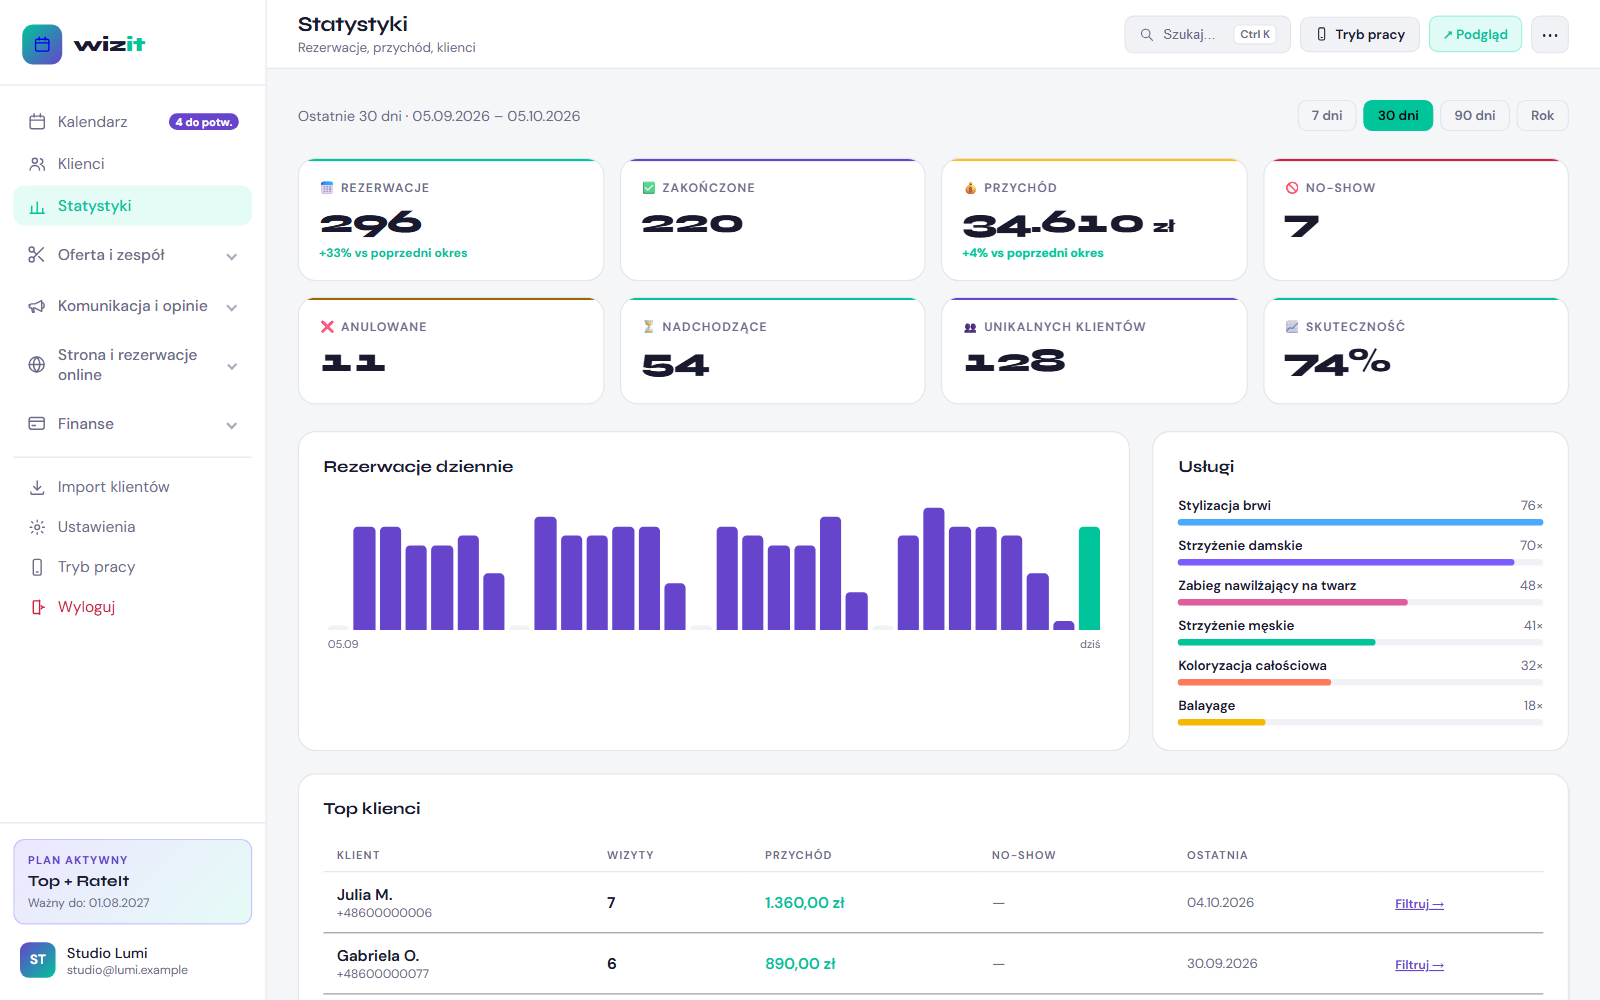Expand the Finanse section chevron

(x=232, y=425)
